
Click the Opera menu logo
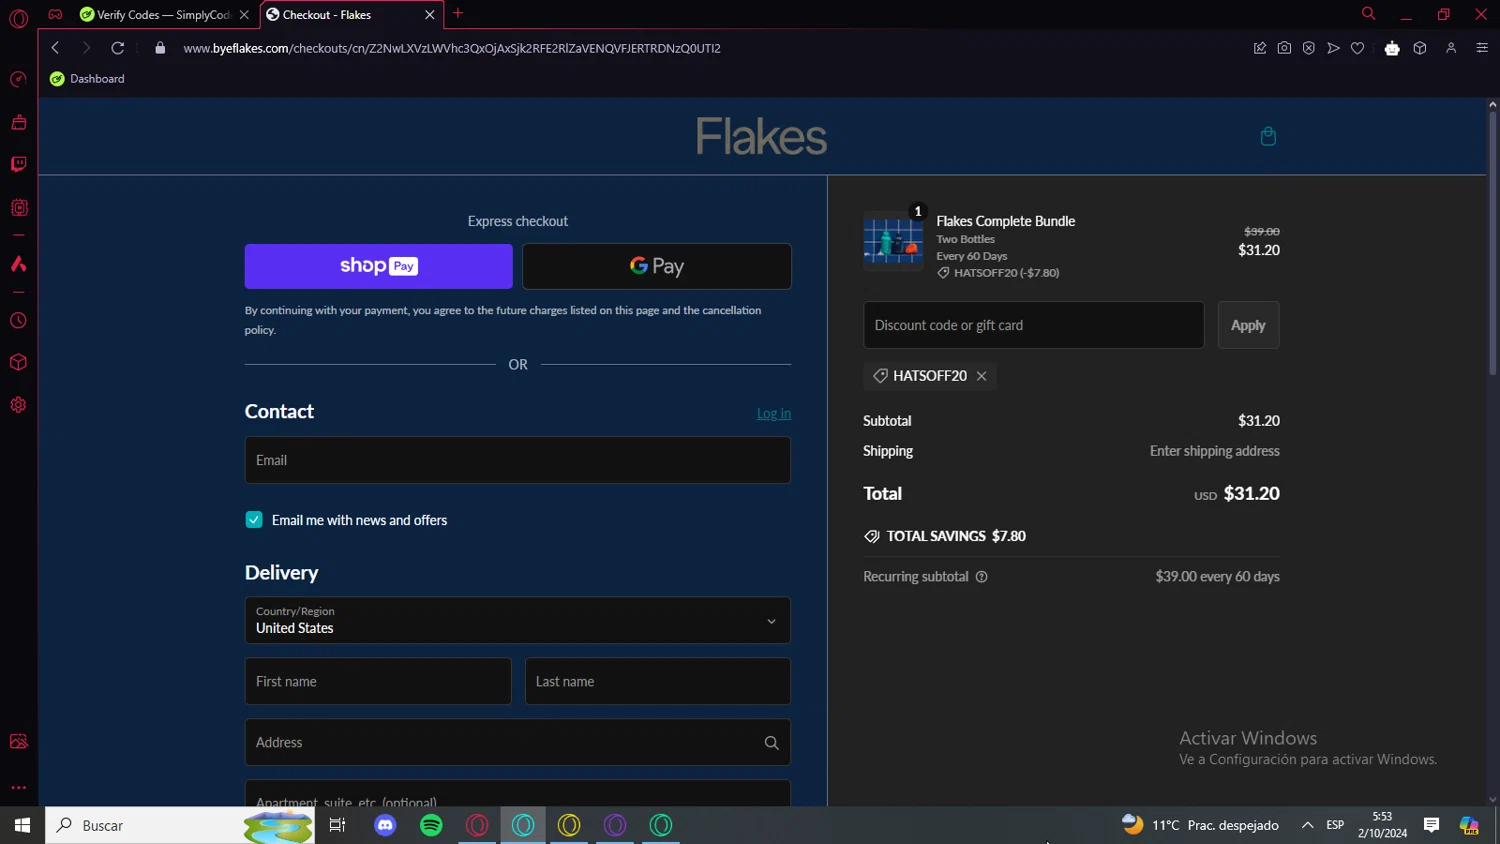click(18, 18)
